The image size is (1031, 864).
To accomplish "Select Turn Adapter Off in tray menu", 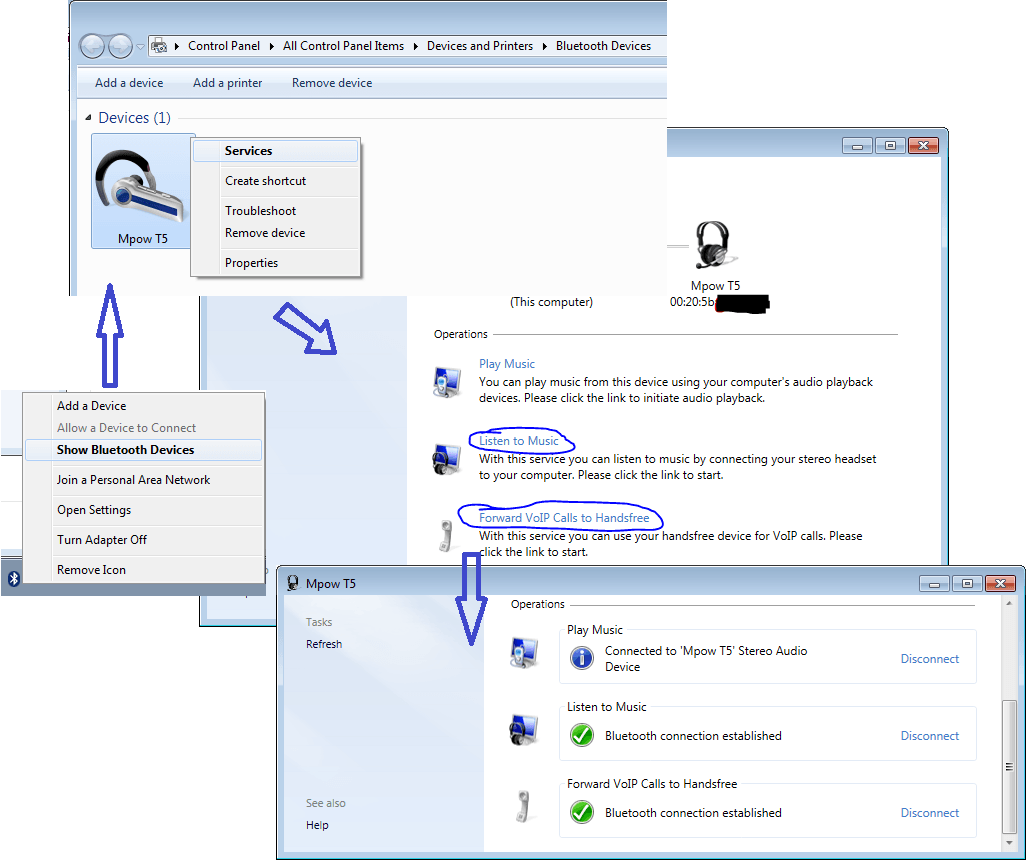I will pos(102,540).
